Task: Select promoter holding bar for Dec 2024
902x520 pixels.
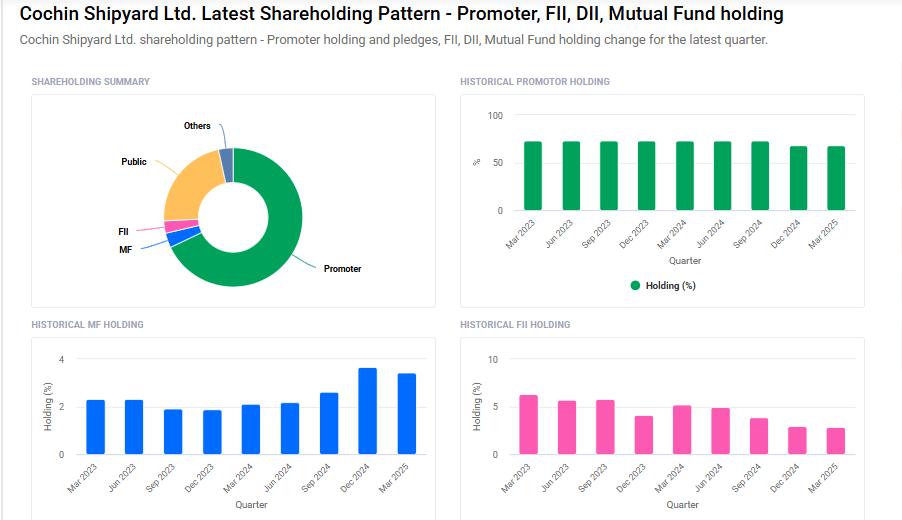Action: coord(798,178)
